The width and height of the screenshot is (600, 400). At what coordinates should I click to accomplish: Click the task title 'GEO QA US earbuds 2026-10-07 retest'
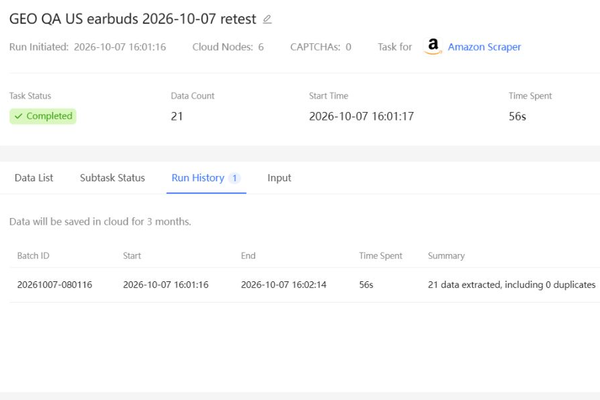(x=132, y=19)
